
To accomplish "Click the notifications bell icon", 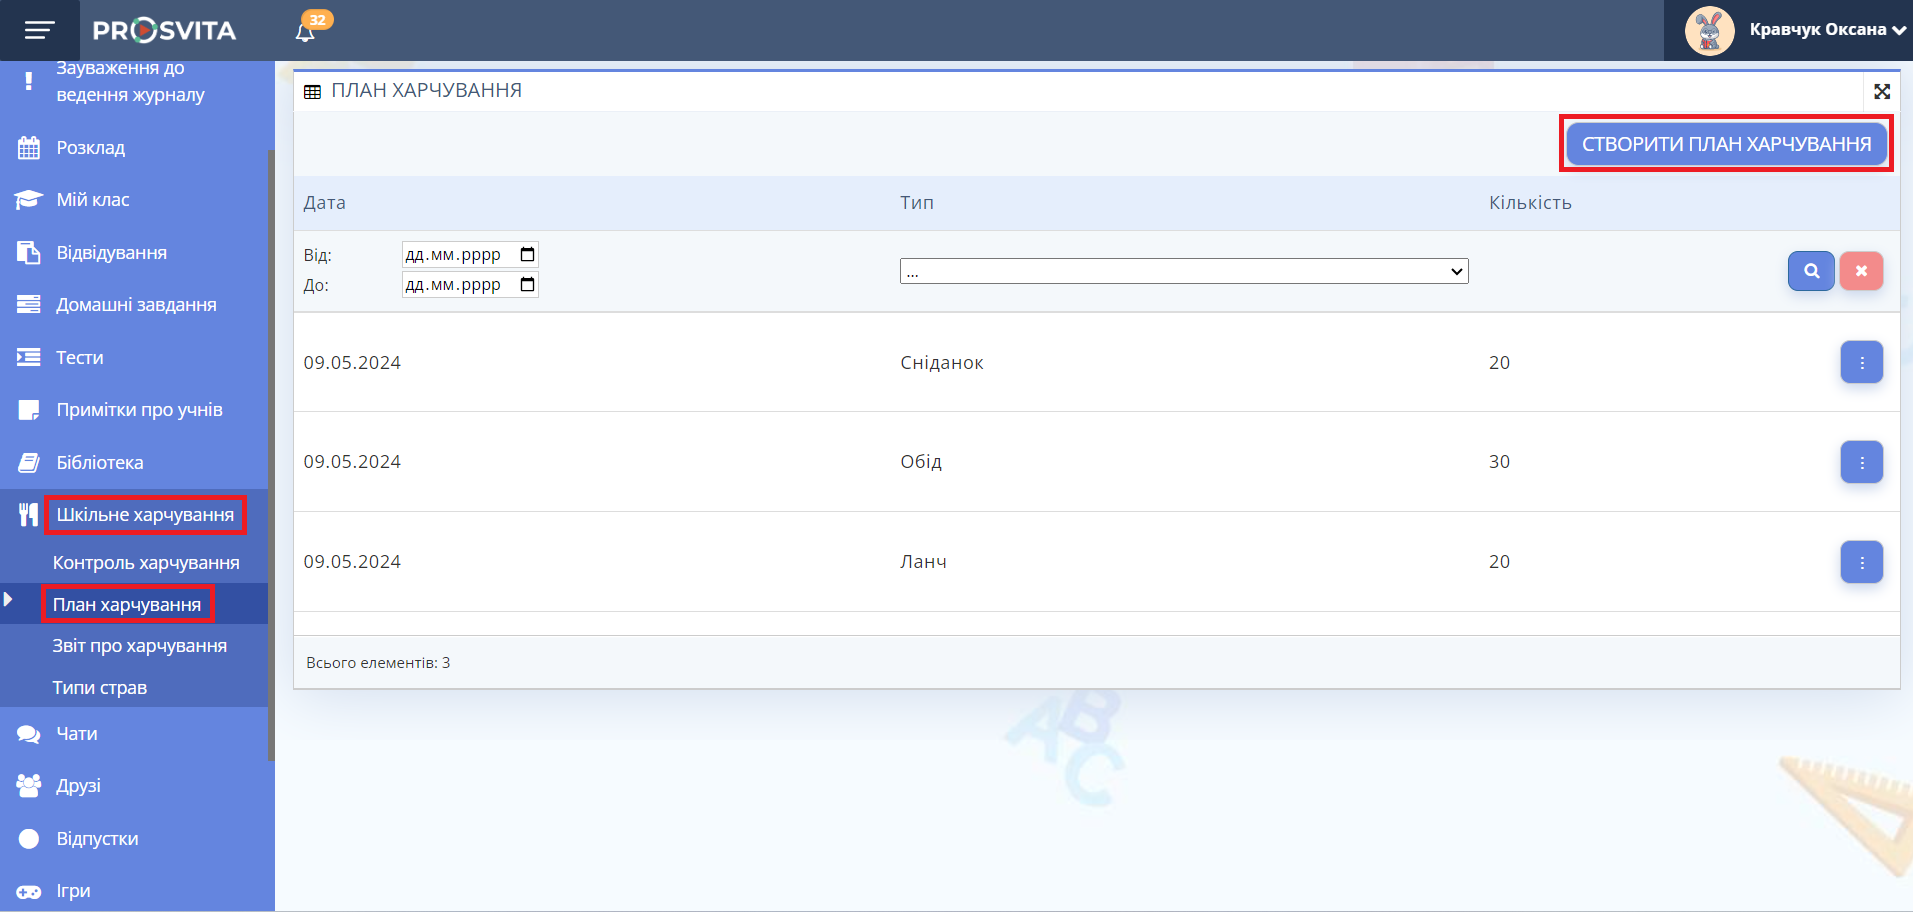I will (x=305, y=32).
